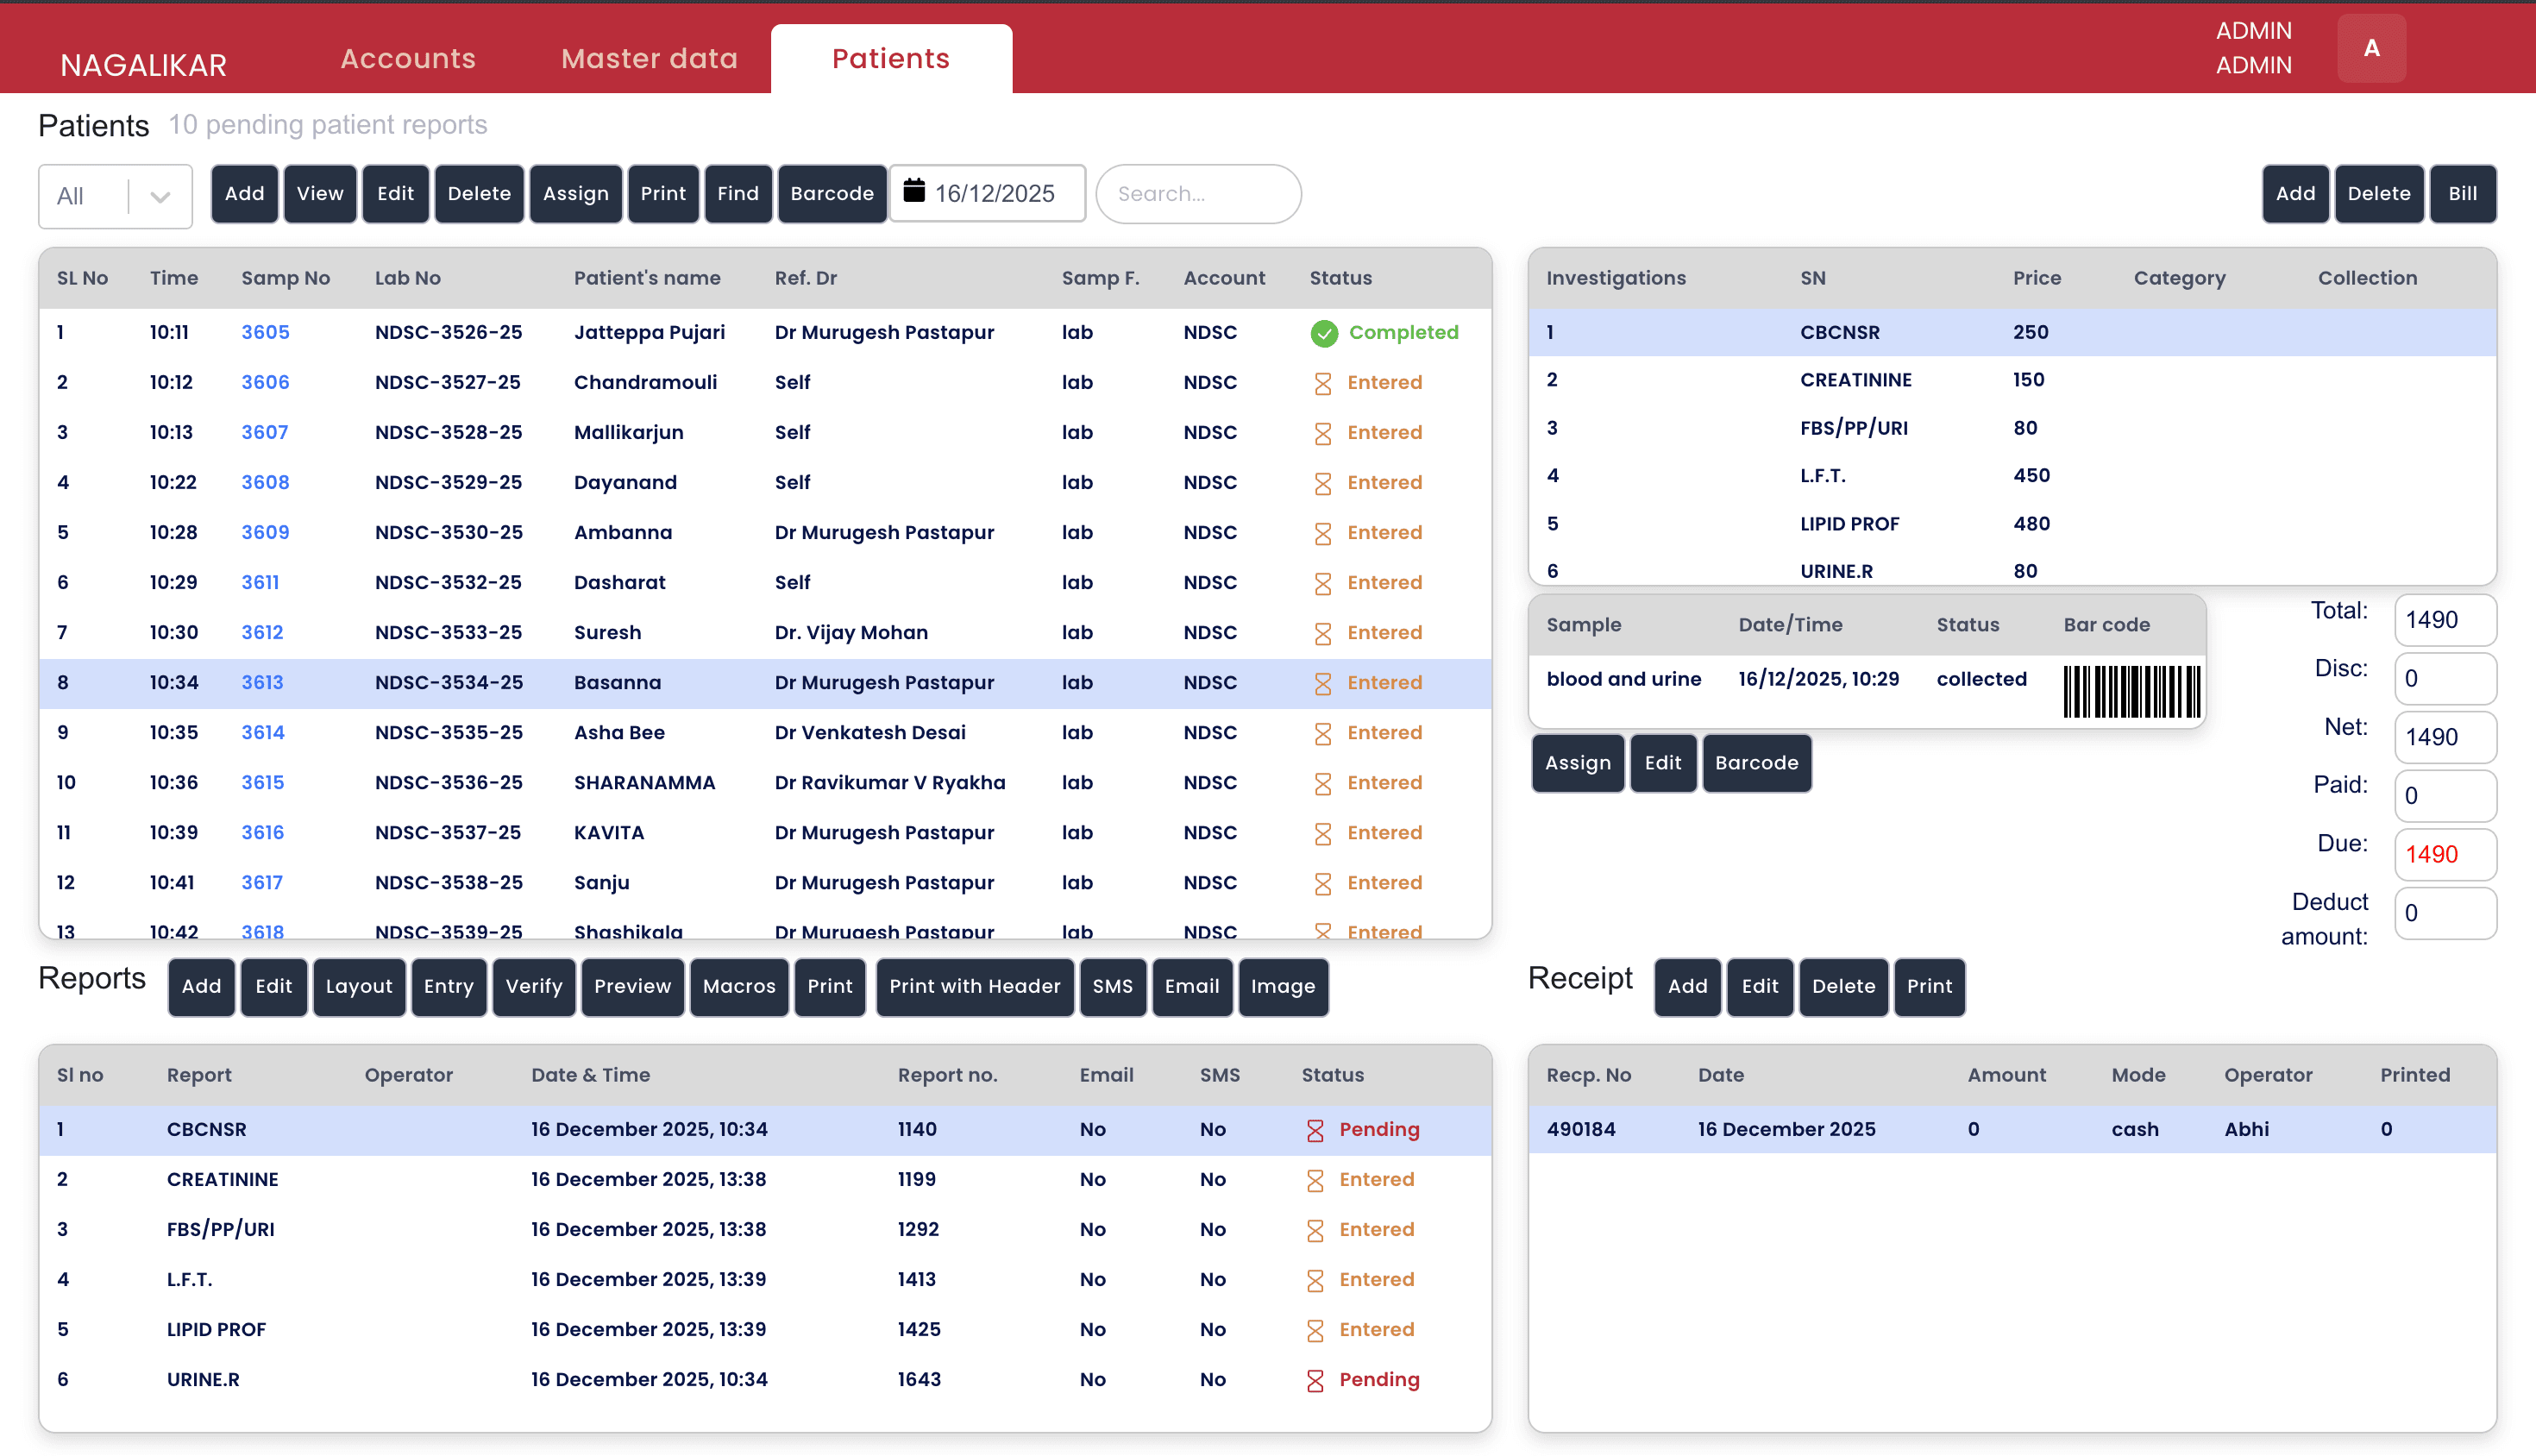Click the Entered status icon on Basanna's row

click(x=1322, y=682)
